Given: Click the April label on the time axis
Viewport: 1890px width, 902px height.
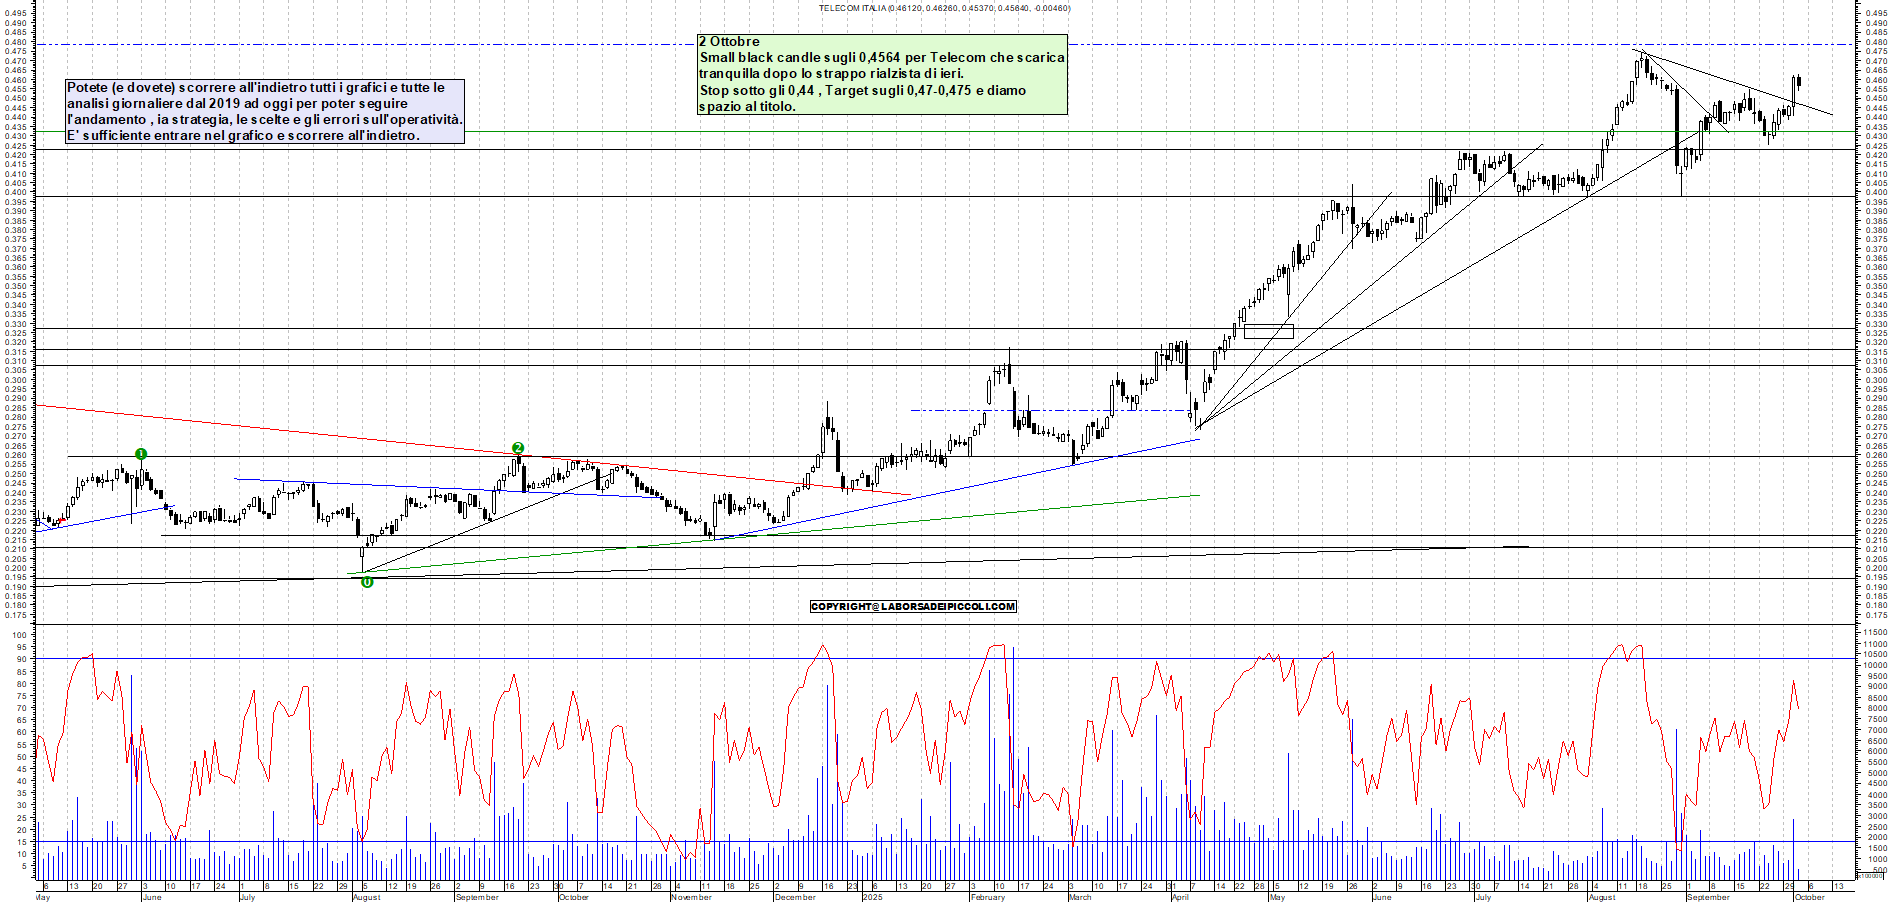Looking at the screenshot, I should tap(1180, 897).
